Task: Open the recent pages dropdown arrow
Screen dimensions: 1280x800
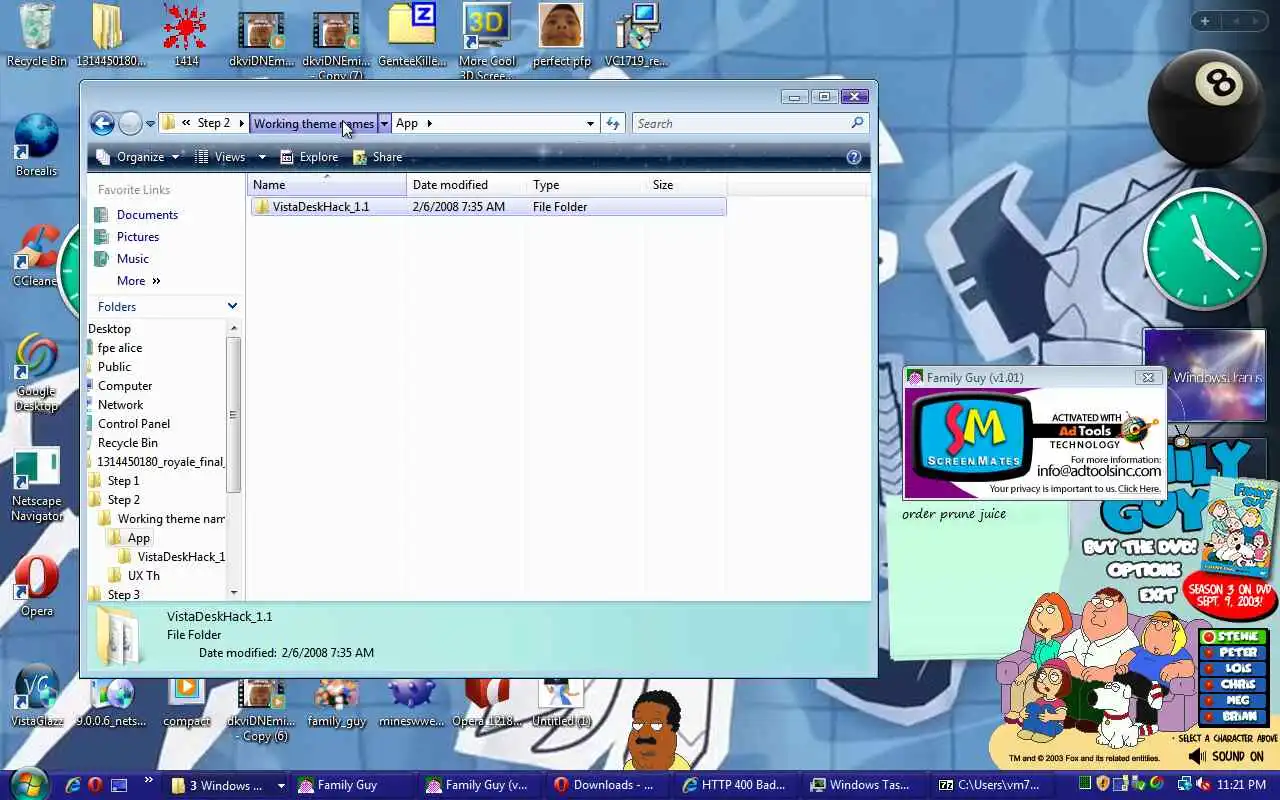Action: point(150,124)
